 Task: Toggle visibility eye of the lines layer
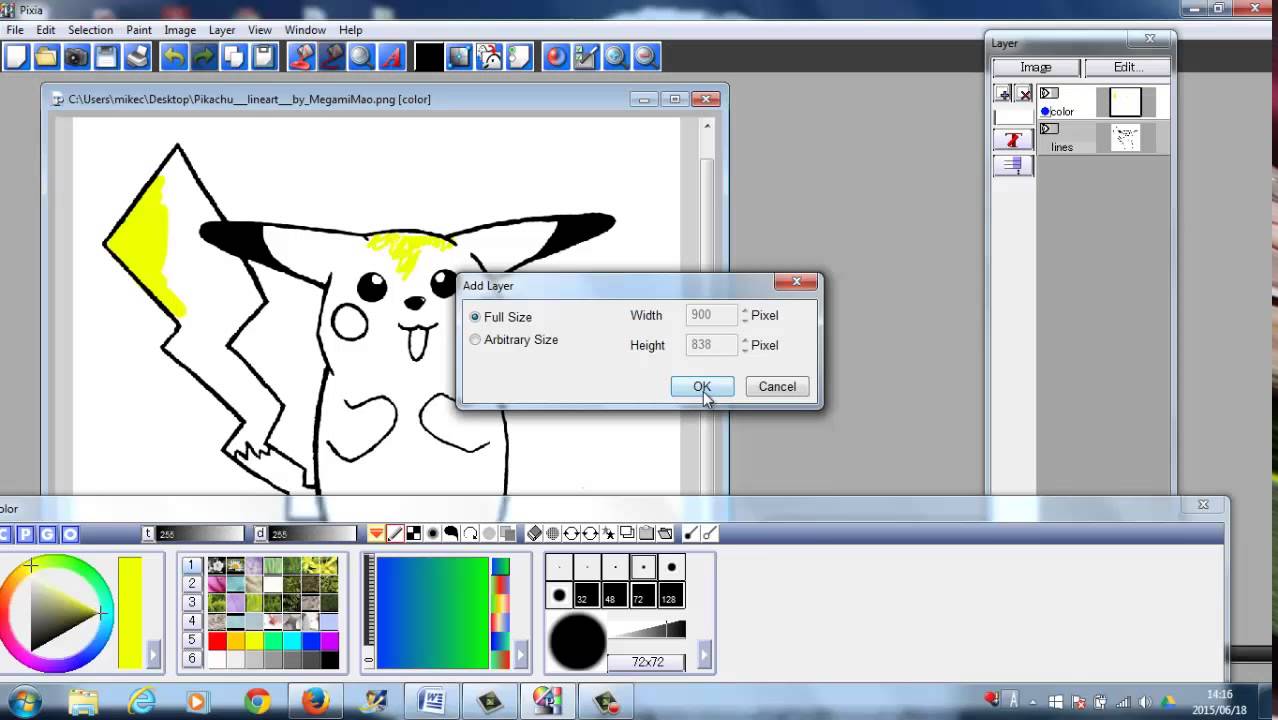pos(1048,129)
